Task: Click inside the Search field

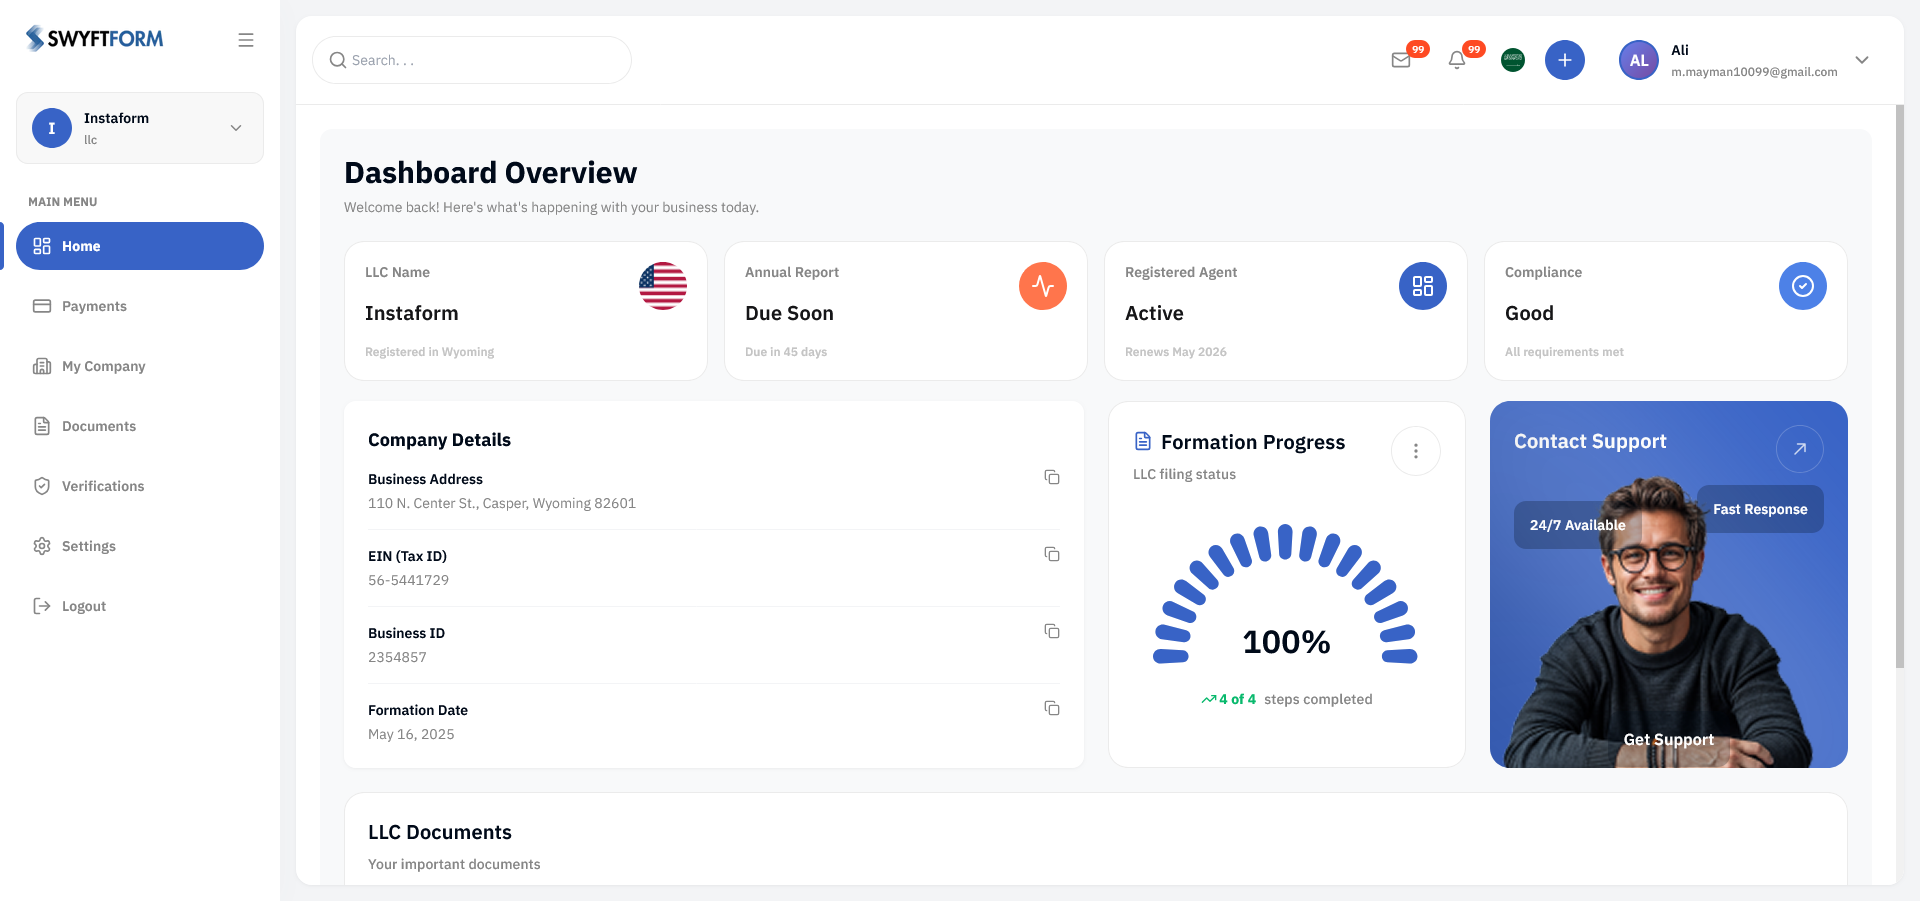Action: pyautogui.click(x=472, y=60)
